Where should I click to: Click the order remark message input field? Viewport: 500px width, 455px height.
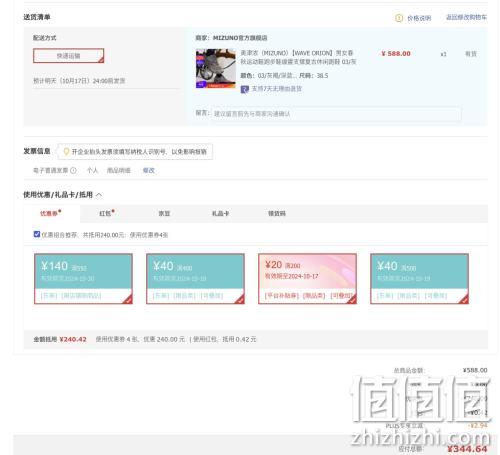[x=336, y=114]
